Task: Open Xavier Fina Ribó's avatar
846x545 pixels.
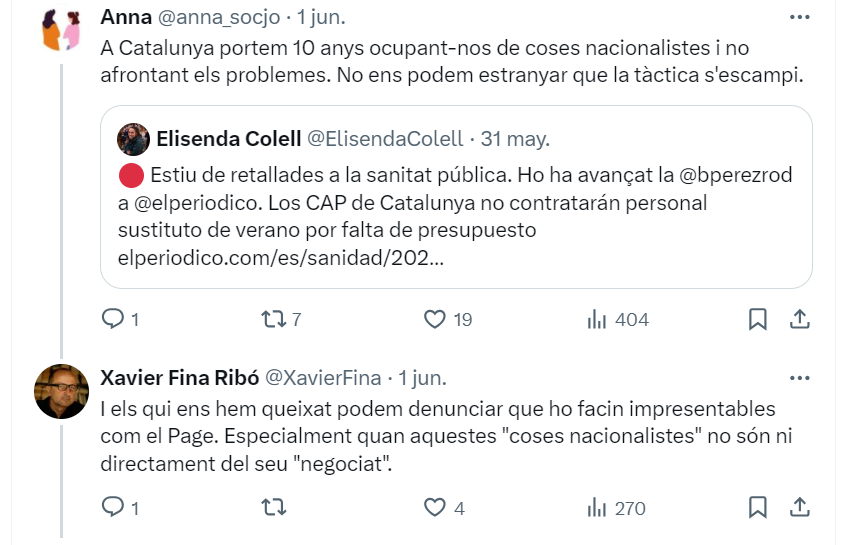Action: point(61,390)
